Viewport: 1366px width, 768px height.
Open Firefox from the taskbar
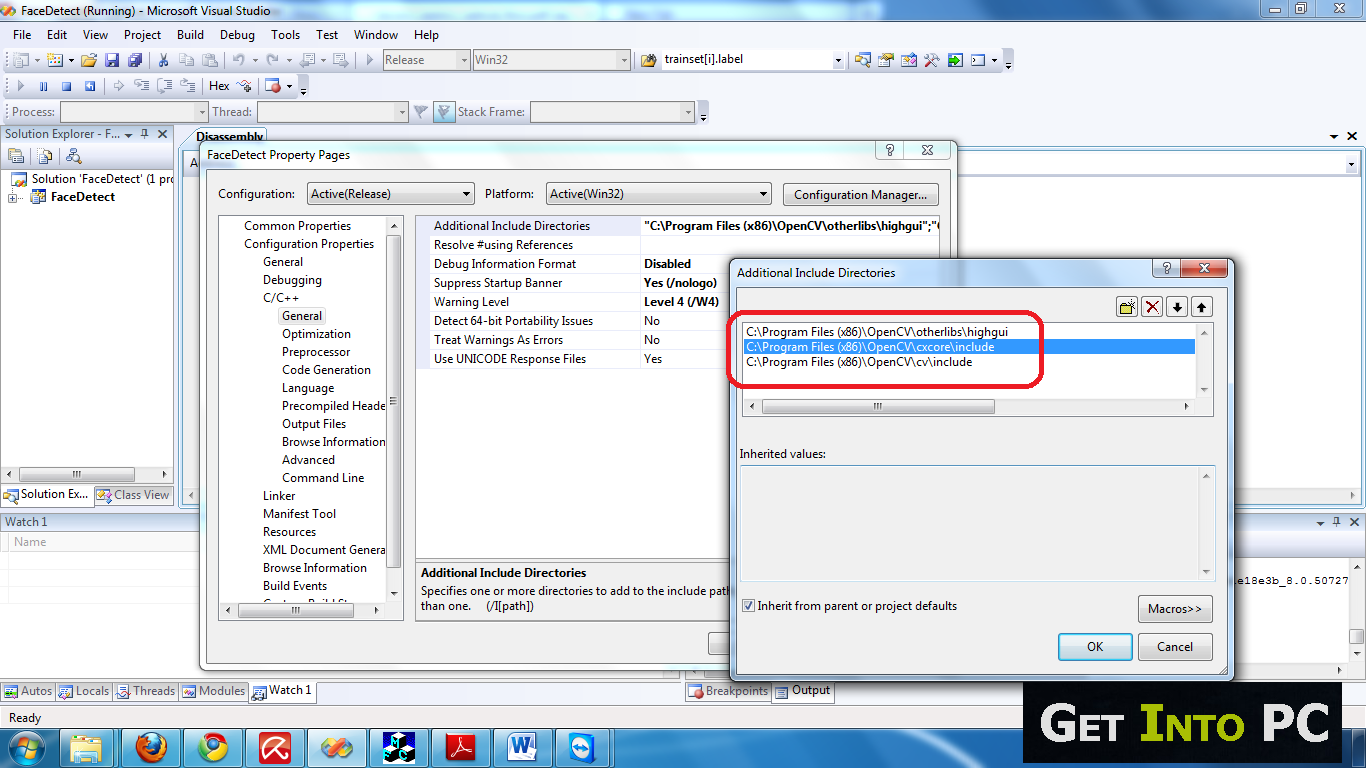tap(151, 747)
